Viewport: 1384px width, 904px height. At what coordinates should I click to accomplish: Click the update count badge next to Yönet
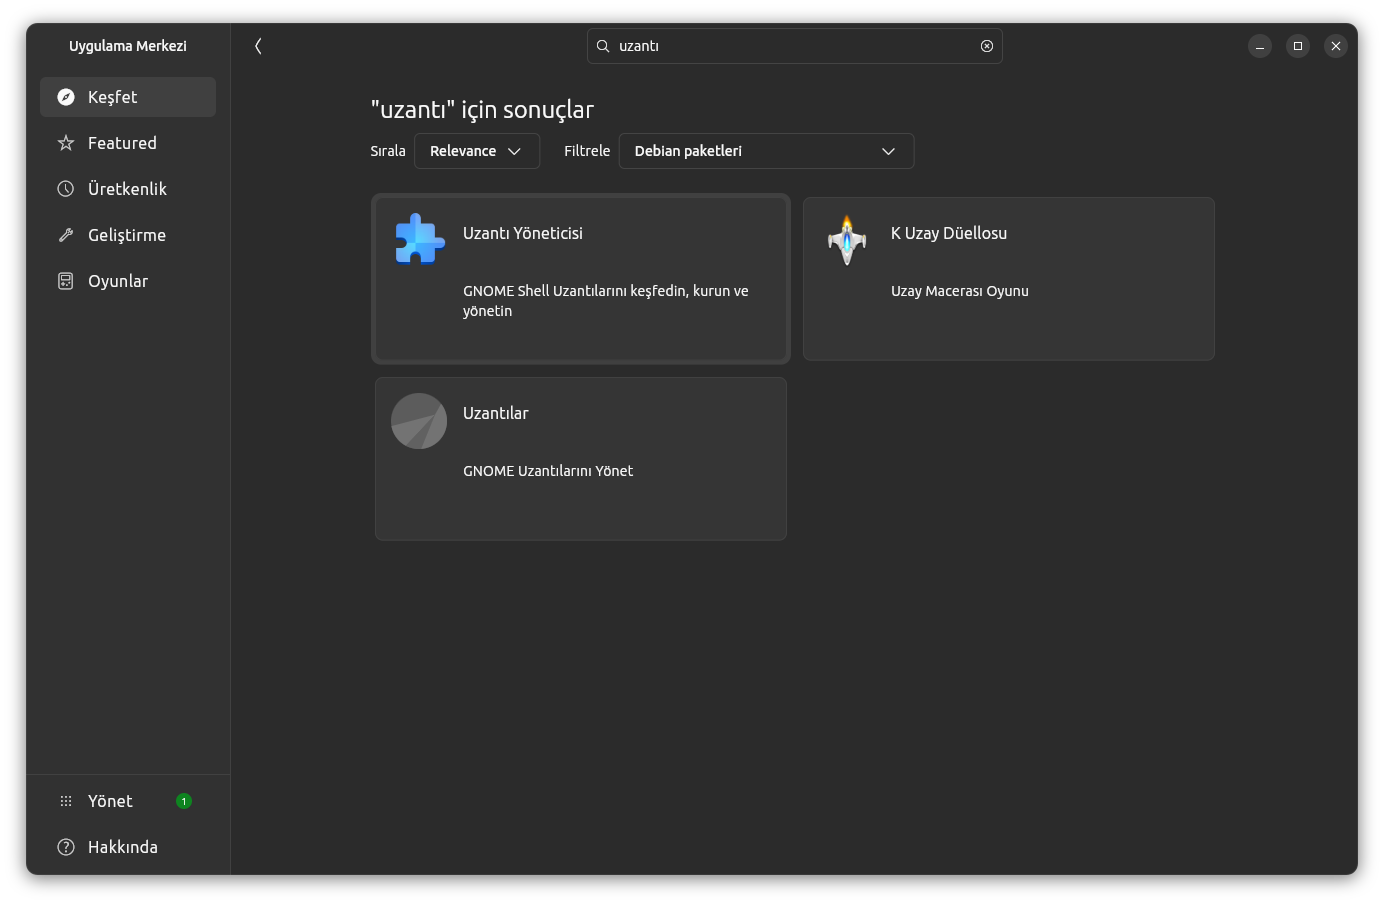184,801
